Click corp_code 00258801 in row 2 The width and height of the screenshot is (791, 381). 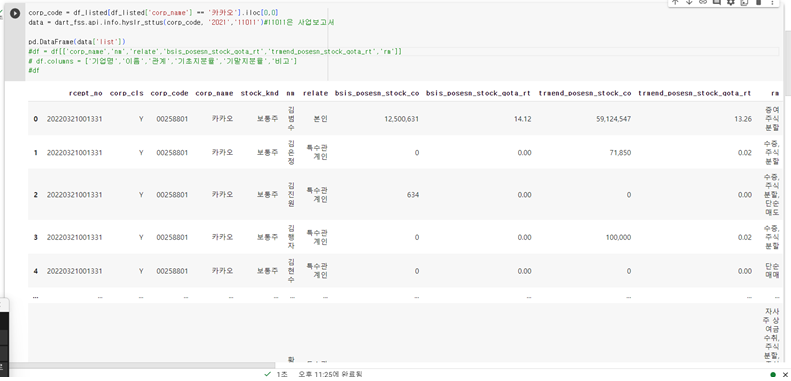pos(172,195)
